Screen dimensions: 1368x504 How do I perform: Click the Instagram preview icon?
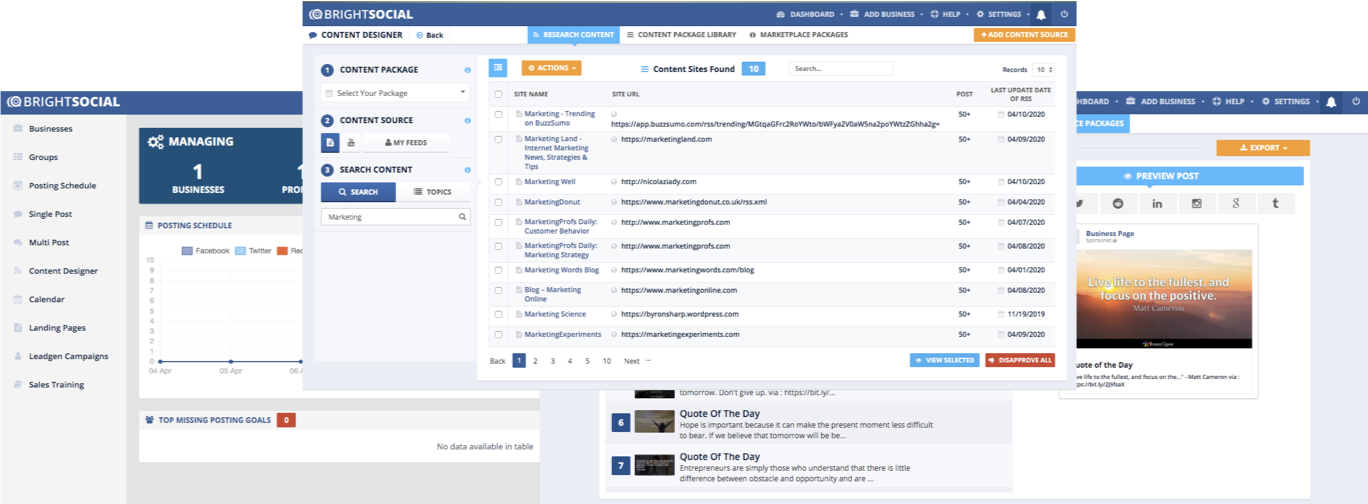click(x=1197, y=204)
